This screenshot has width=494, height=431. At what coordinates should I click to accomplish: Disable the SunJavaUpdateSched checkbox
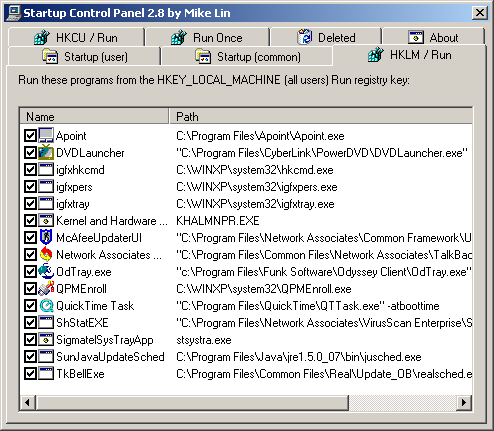(30, 357)
